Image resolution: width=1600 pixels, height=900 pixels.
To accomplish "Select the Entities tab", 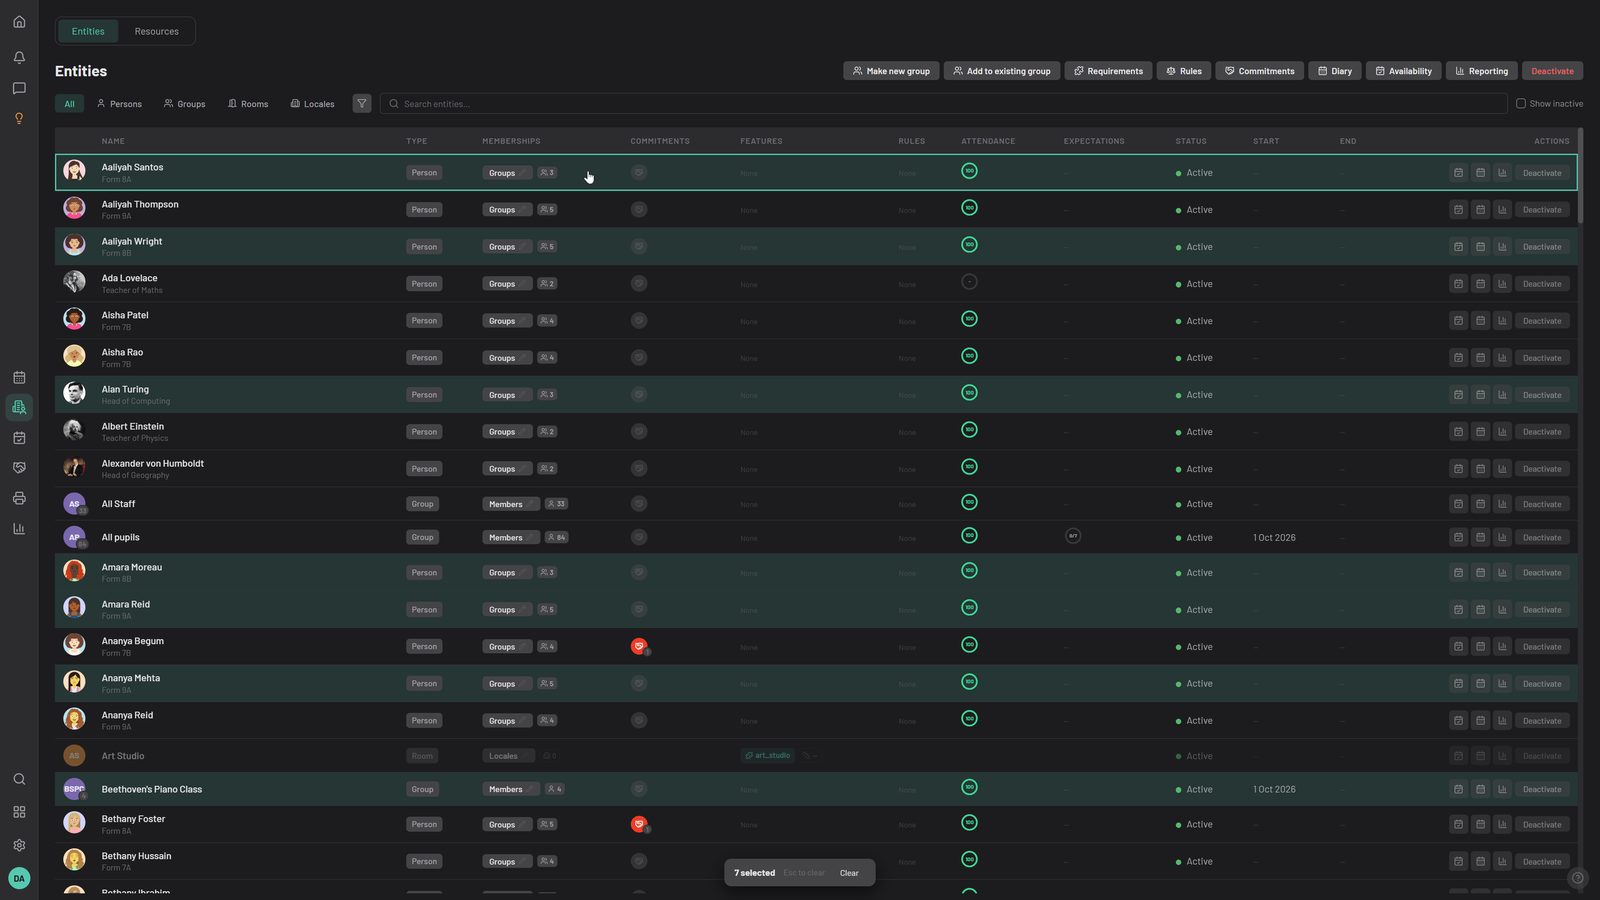I will pos(88,31).
